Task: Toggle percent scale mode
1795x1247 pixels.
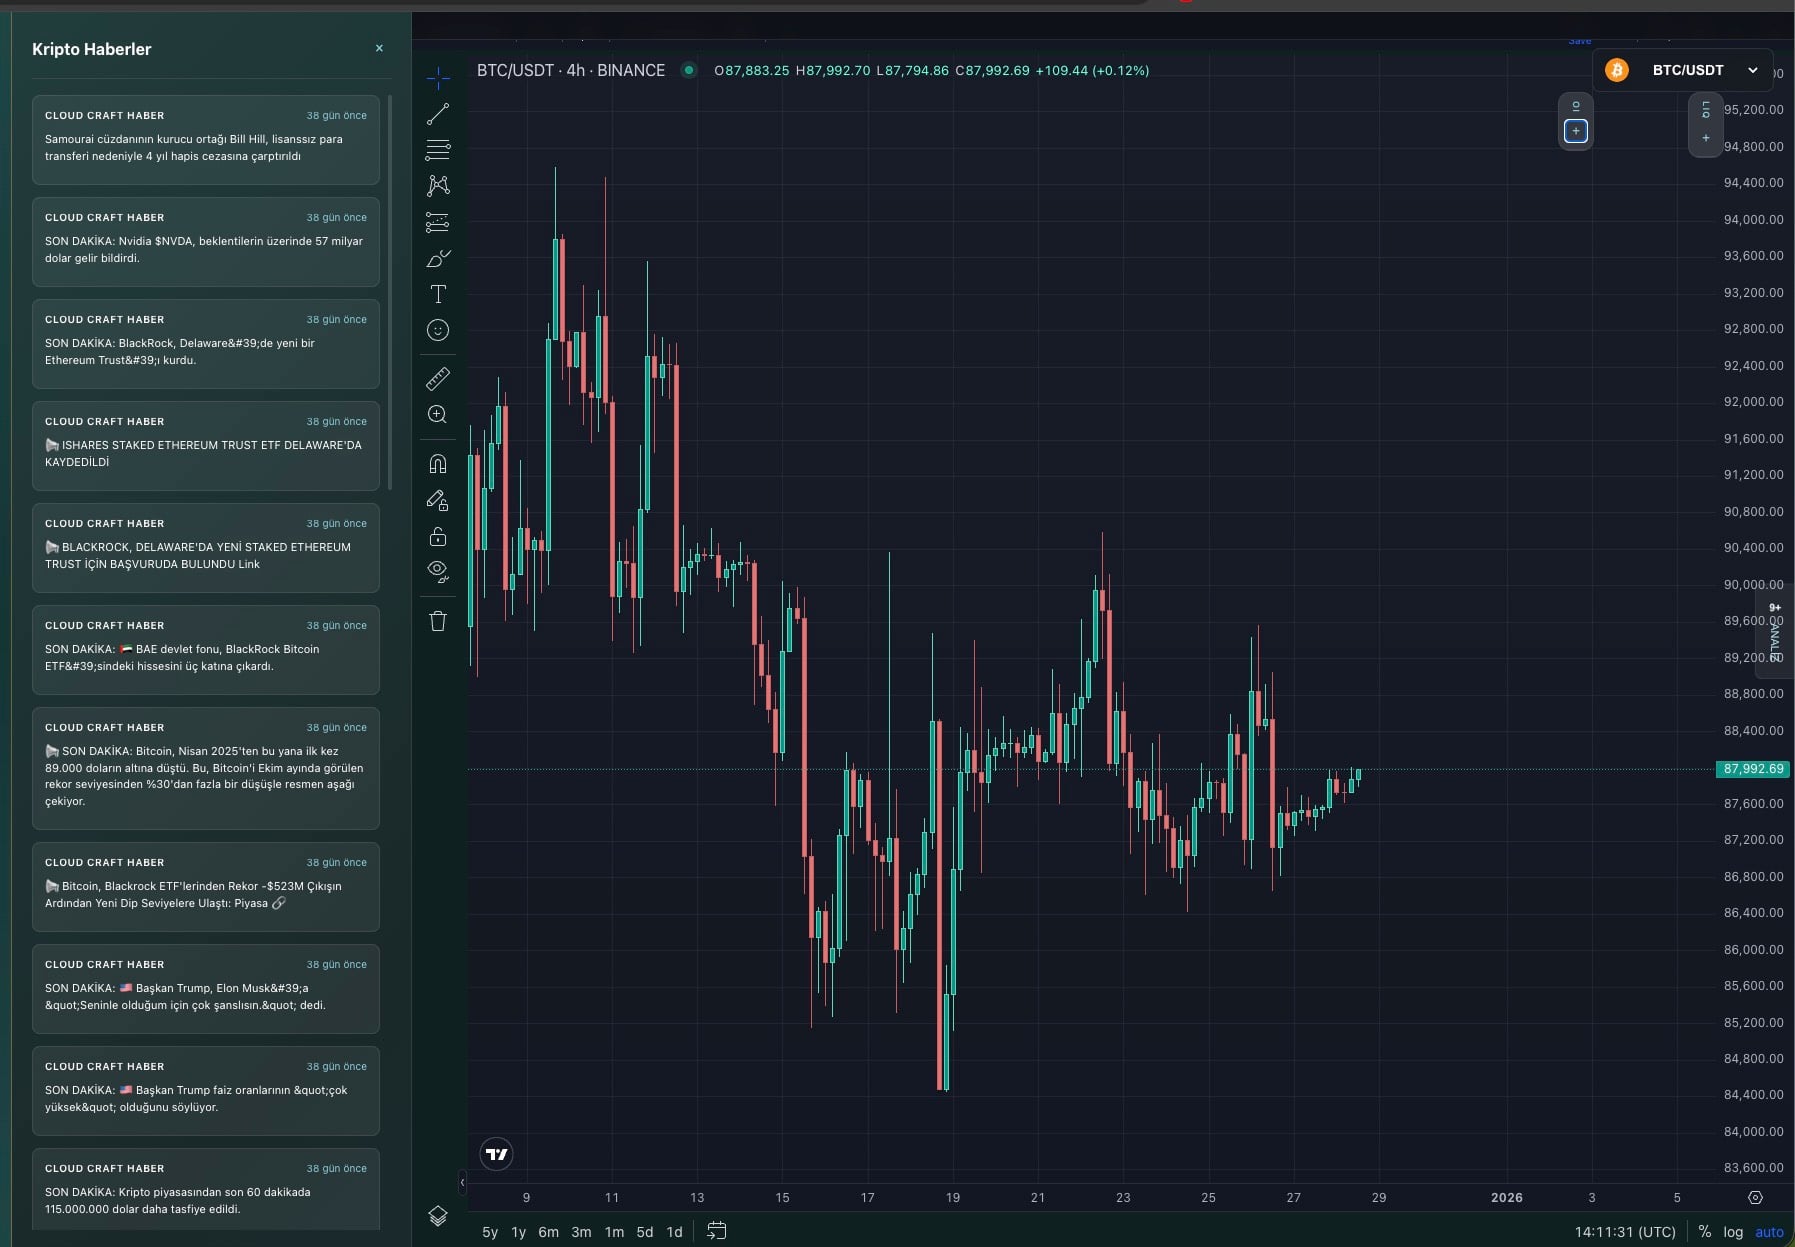Action: (x=1704, y=1231)
